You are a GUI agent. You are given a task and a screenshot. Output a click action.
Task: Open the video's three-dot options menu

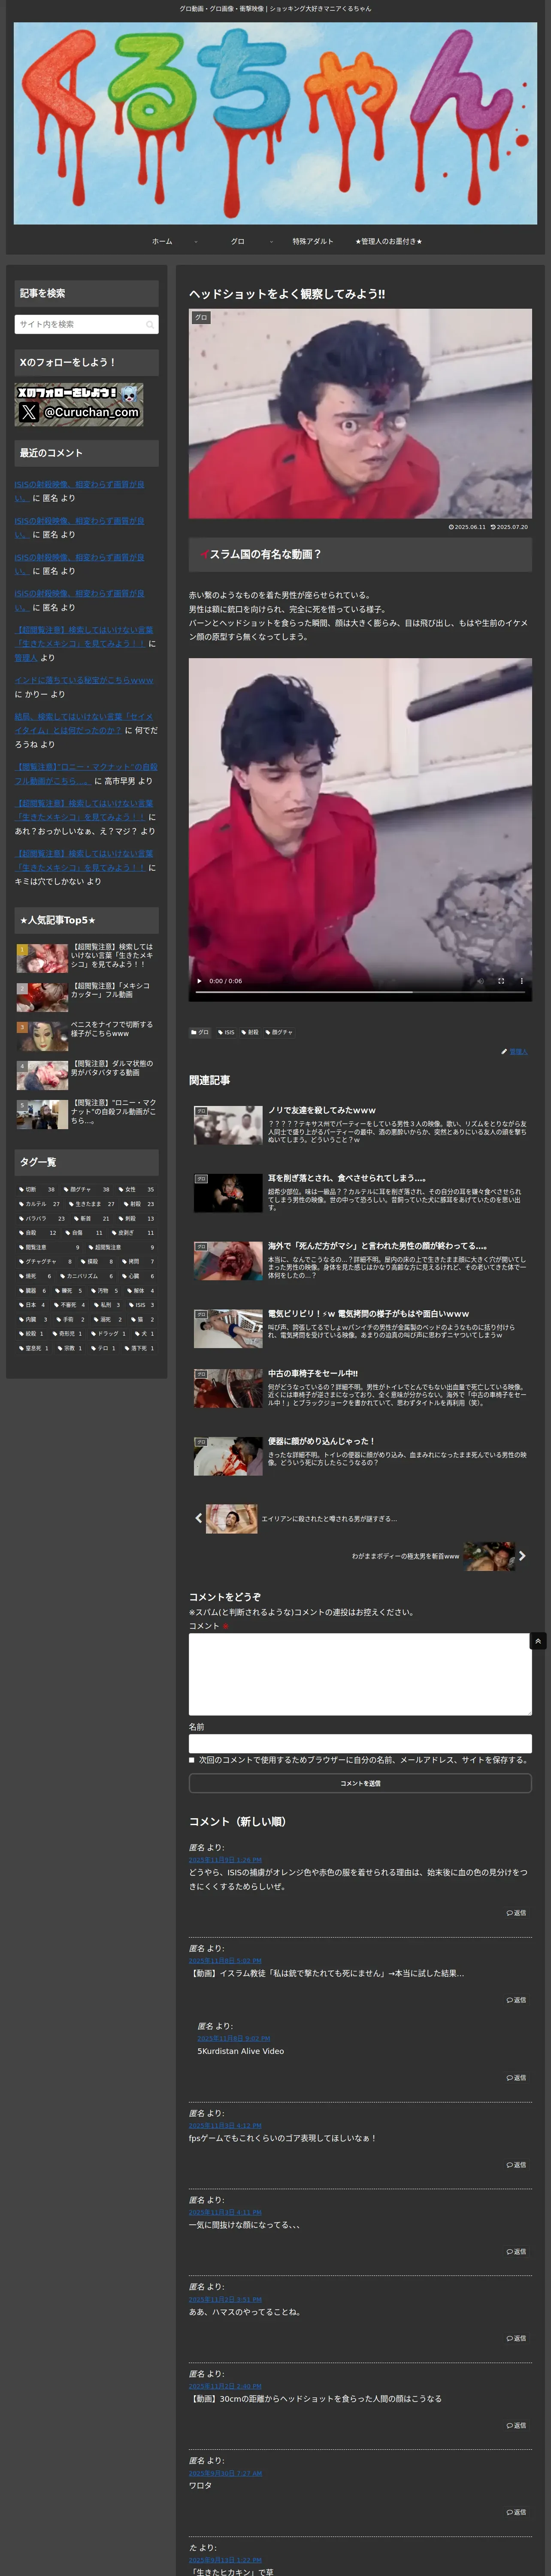tap(521, 981)
